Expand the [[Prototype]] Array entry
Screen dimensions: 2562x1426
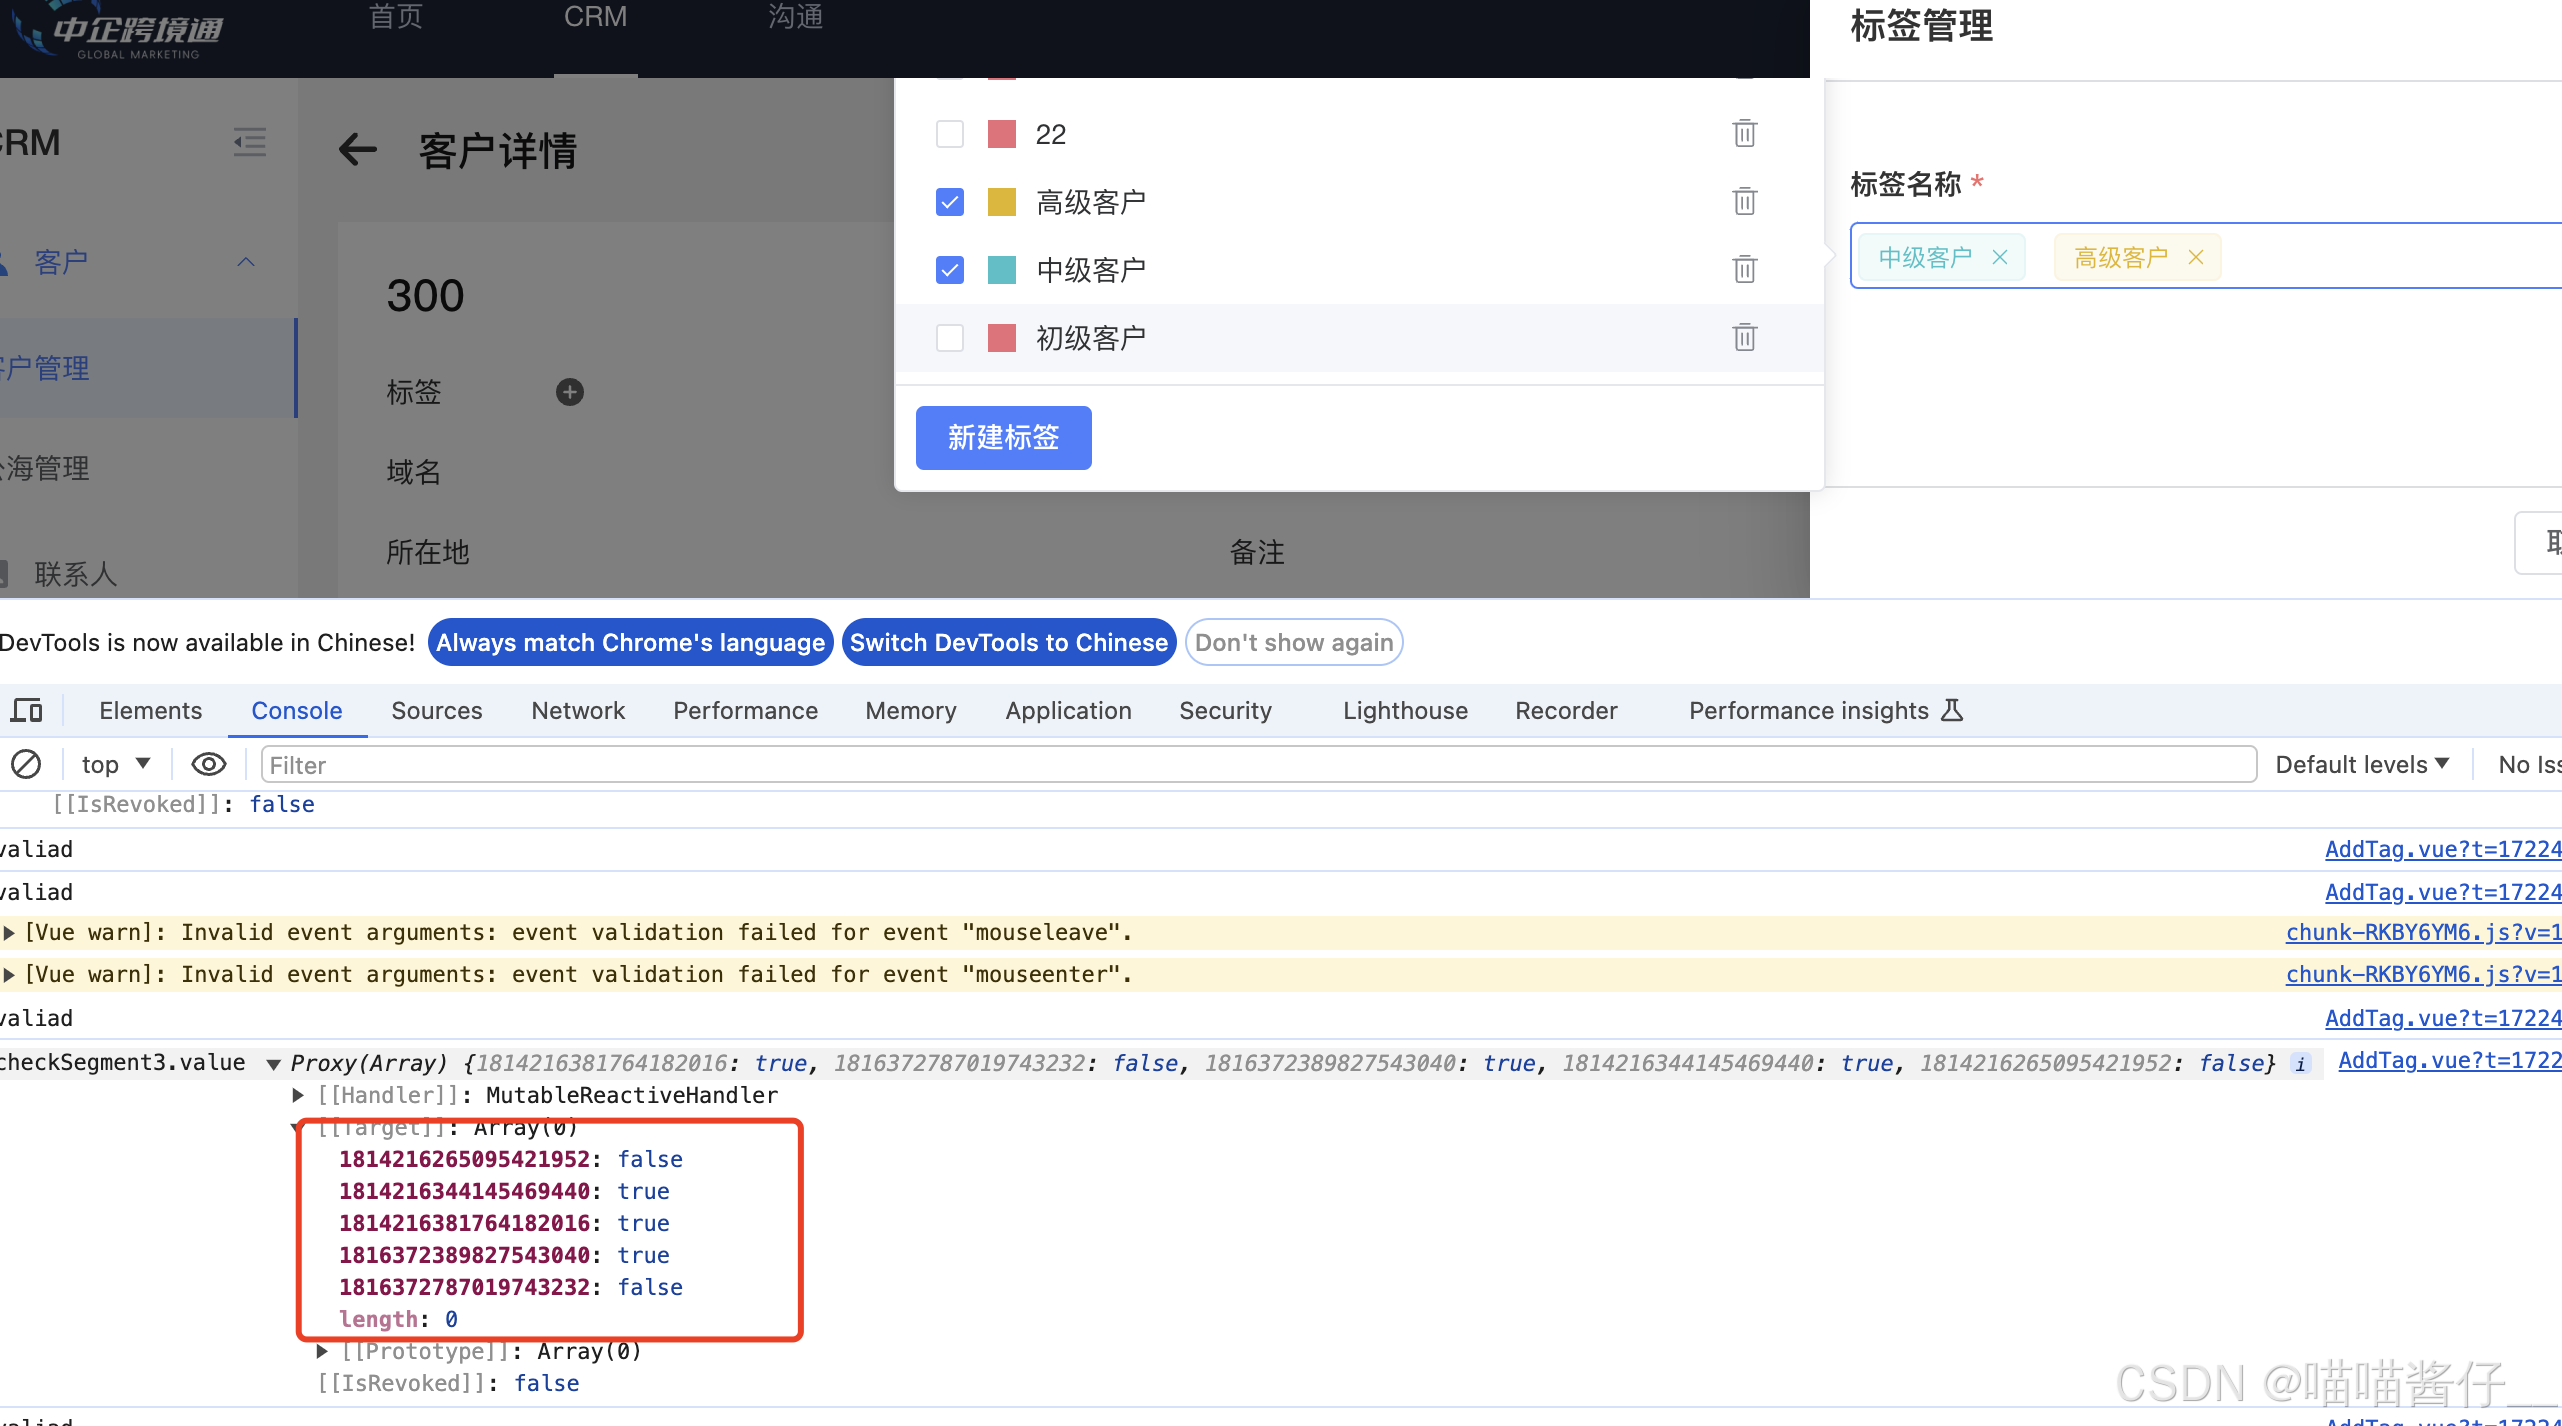pyautogui.click(x=321, y=1351)
